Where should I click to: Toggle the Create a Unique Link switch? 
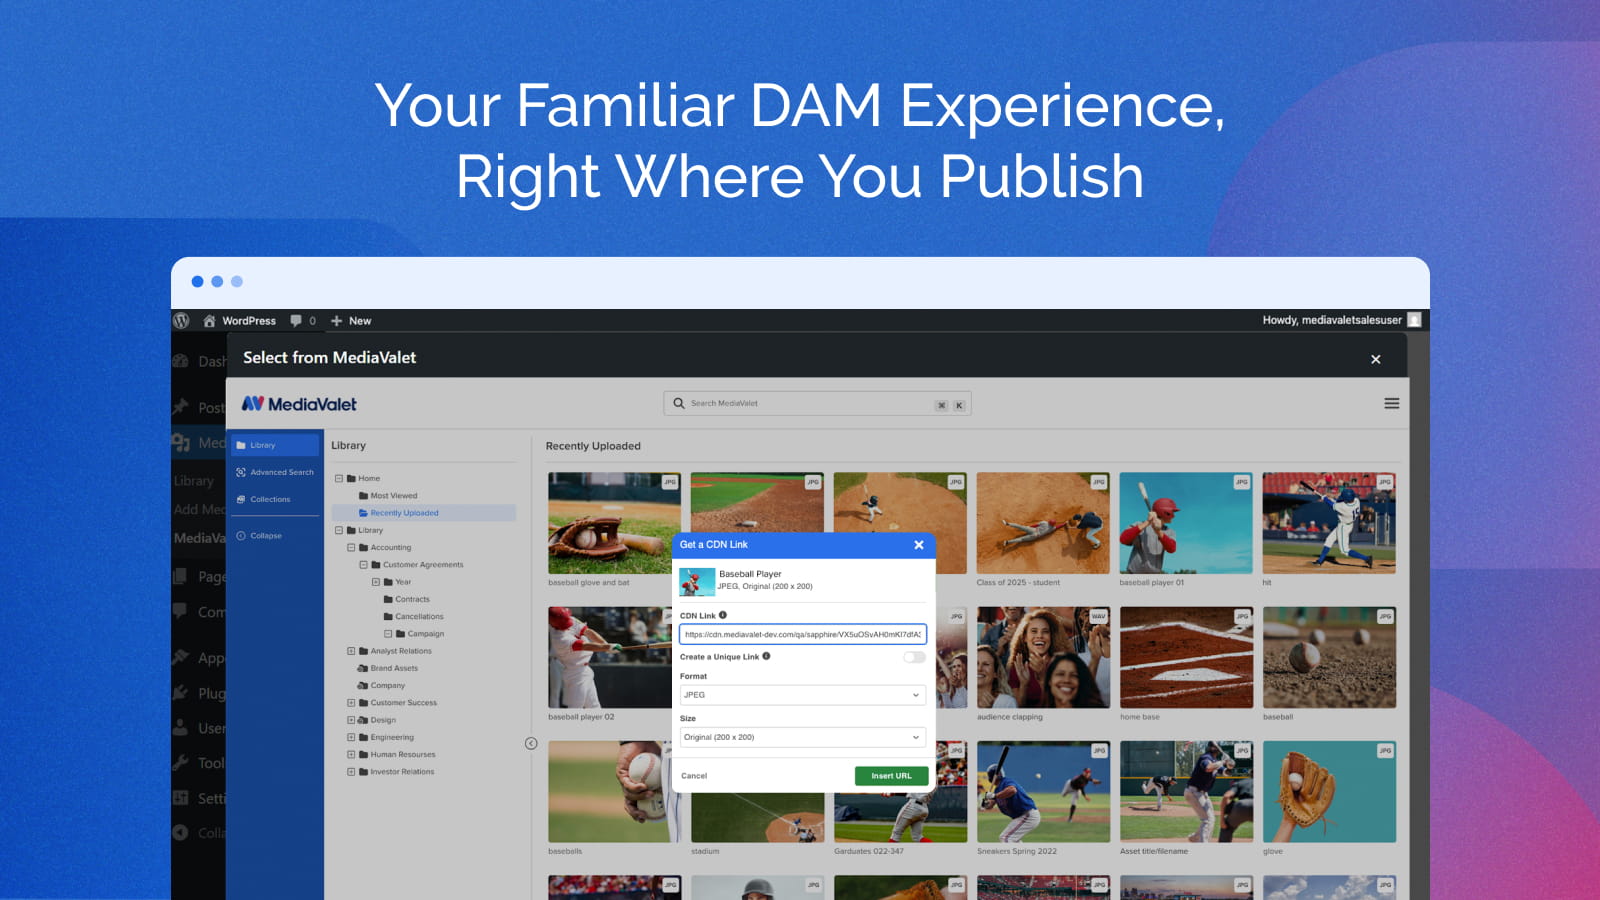(914, 657)
